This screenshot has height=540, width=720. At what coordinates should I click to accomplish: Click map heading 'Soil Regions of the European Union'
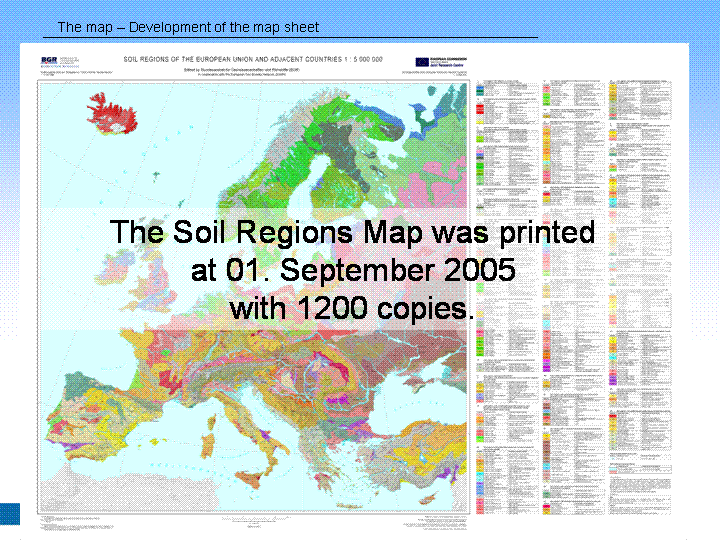[250, 59]
